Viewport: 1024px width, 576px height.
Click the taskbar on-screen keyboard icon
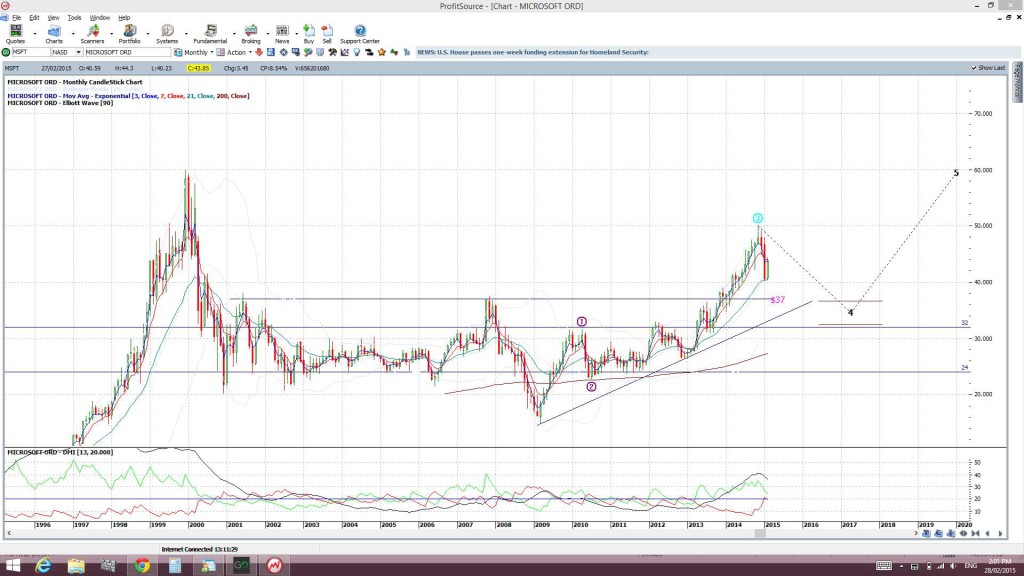click(x=884, y=566)
